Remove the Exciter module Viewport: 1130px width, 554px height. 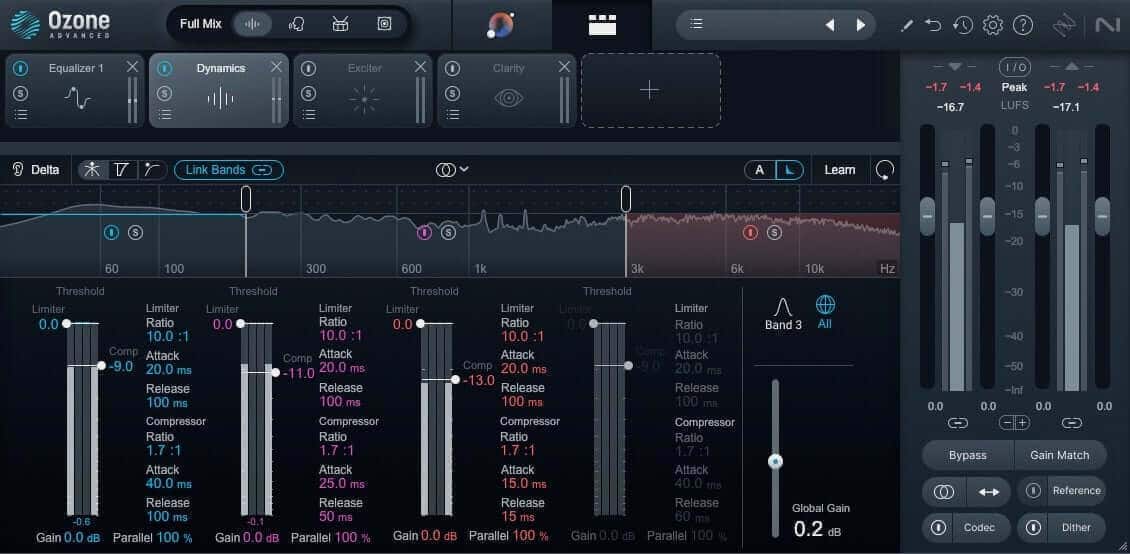[x=420, y=67]
